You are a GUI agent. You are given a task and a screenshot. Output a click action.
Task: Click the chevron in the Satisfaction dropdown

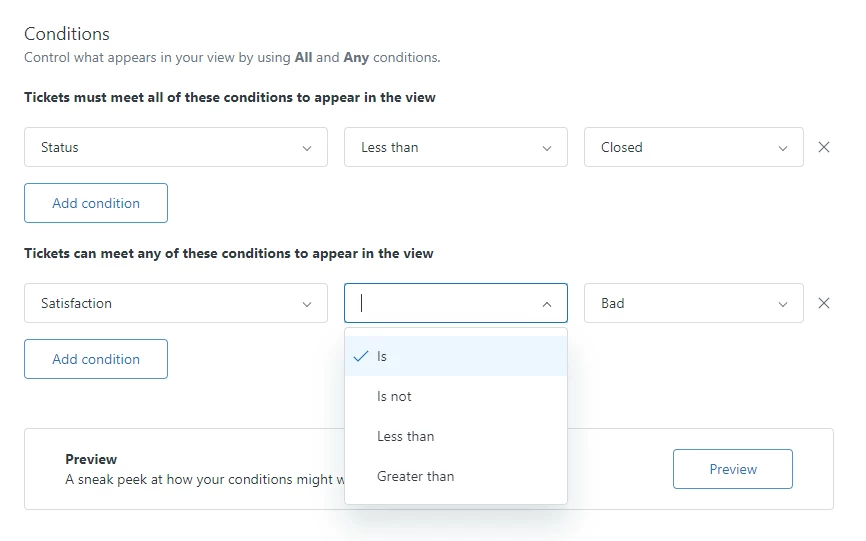[307, 304]
